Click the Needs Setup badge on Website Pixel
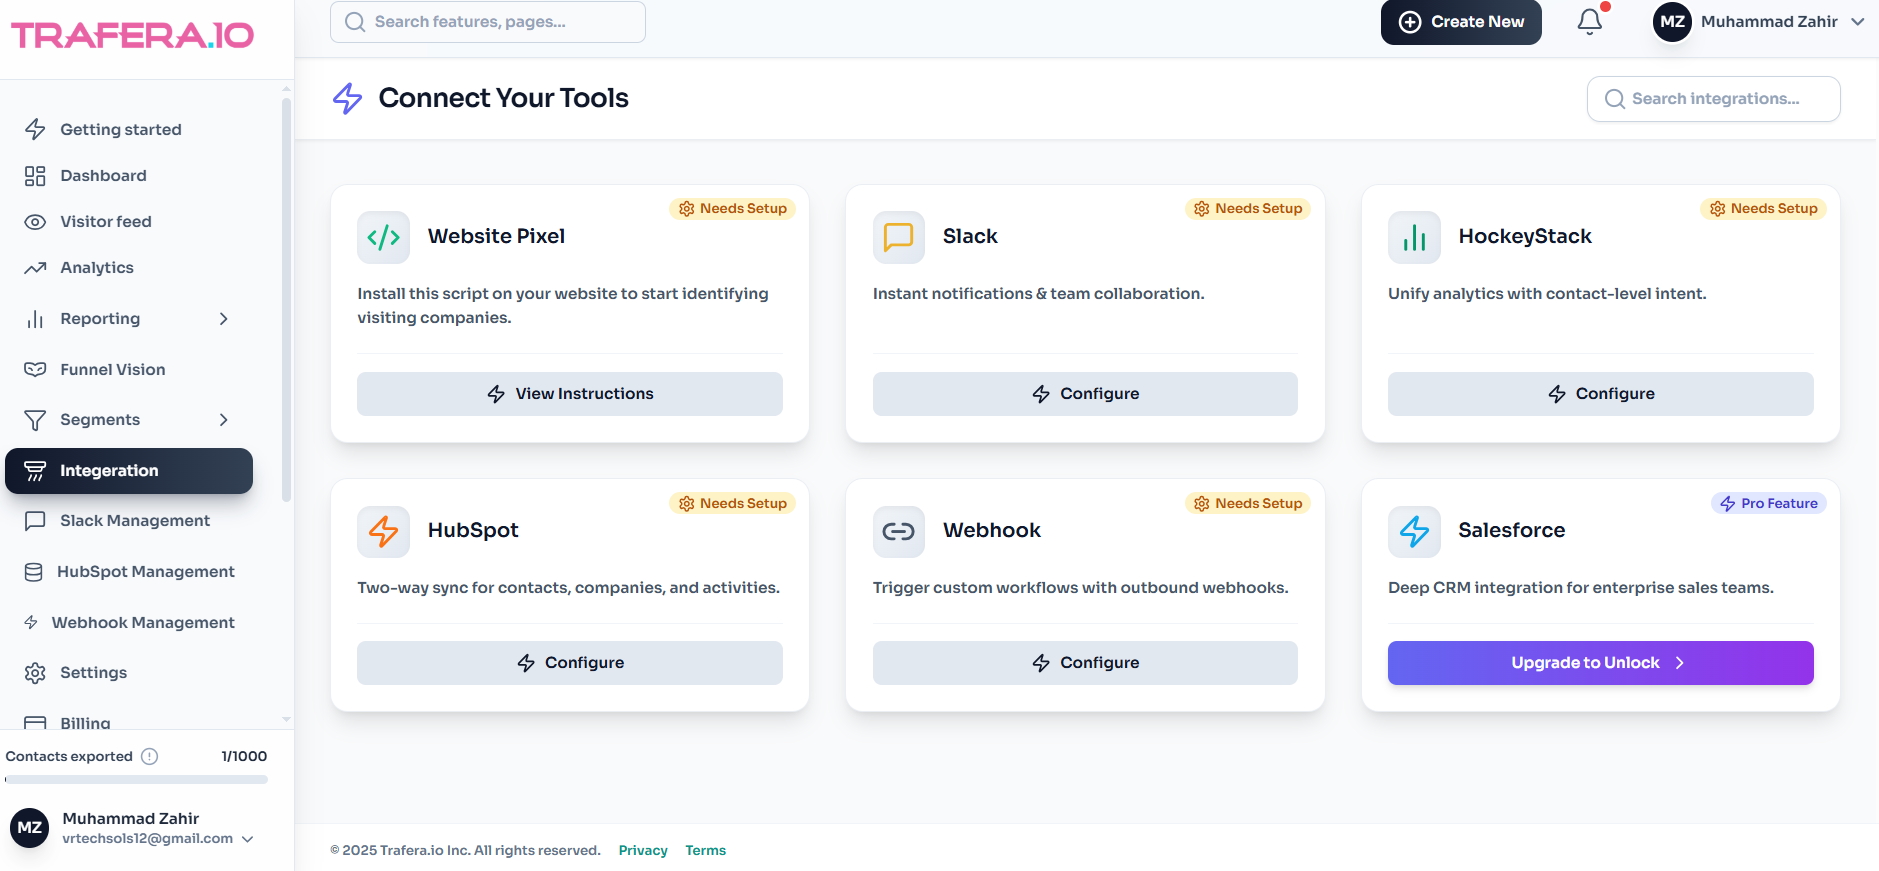This screenshot has width=1879, height=871. [x=733, y=209]
